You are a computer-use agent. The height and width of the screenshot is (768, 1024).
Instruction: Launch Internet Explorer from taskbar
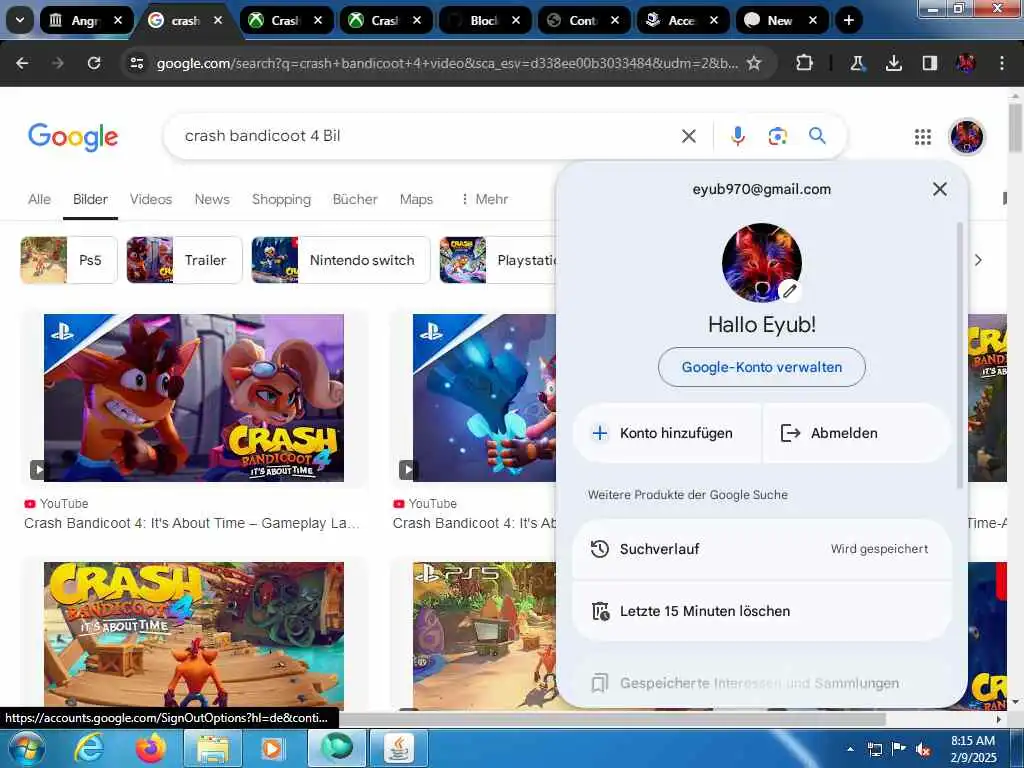[89, 748]
